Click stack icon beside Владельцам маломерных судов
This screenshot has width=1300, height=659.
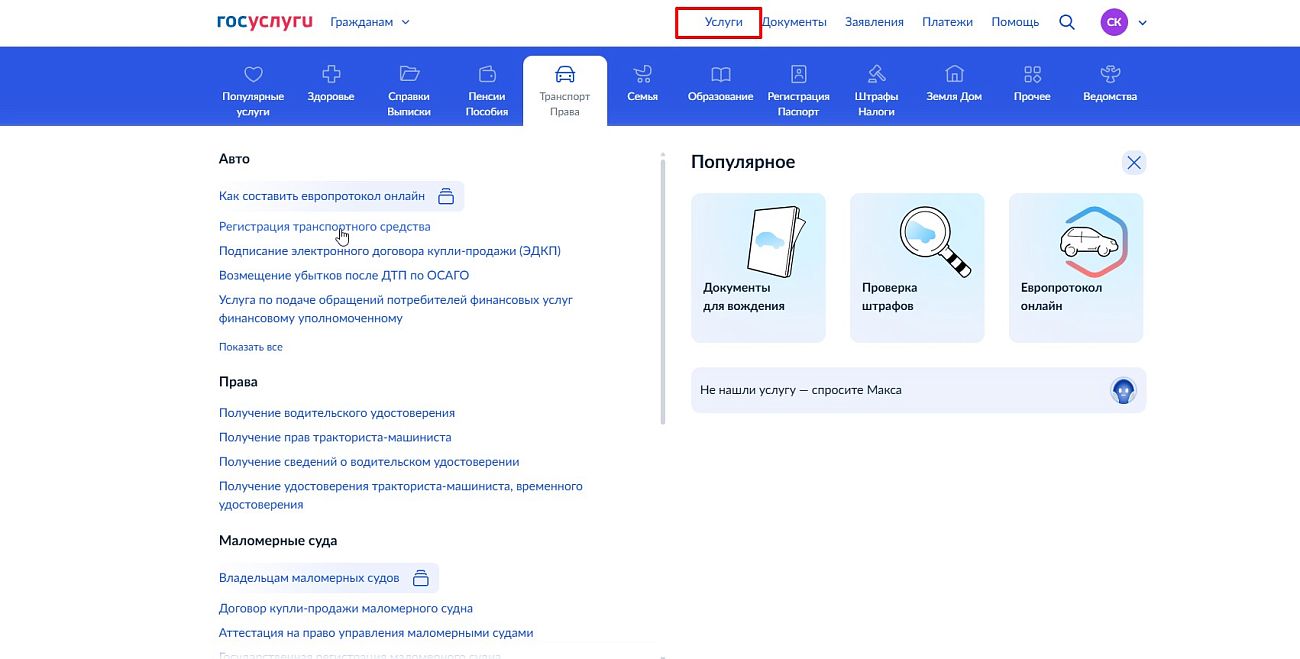421,578
